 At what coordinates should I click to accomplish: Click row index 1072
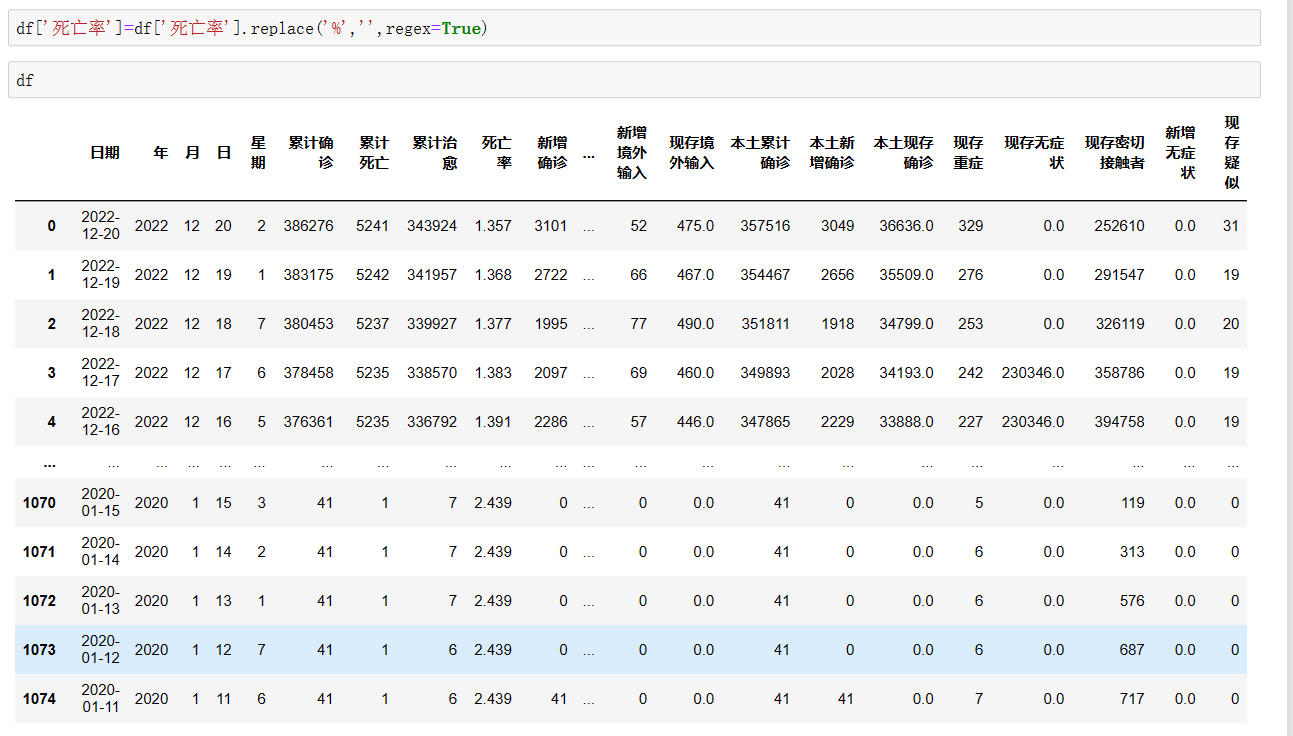point(40,601)
